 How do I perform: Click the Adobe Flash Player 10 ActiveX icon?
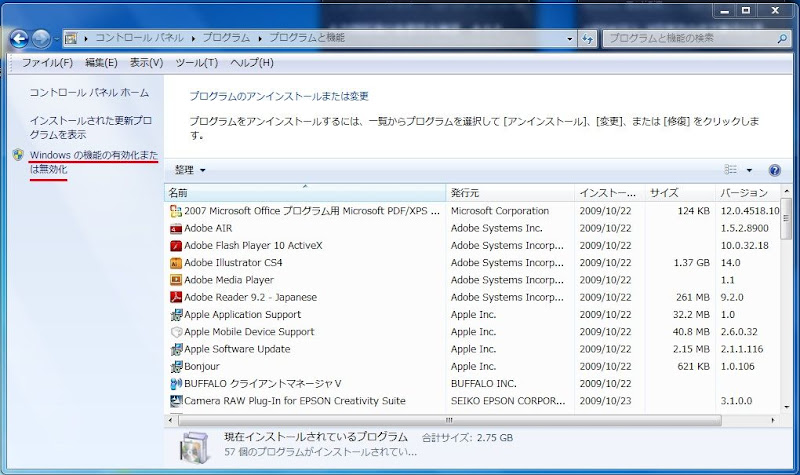[x=176, y=245]
